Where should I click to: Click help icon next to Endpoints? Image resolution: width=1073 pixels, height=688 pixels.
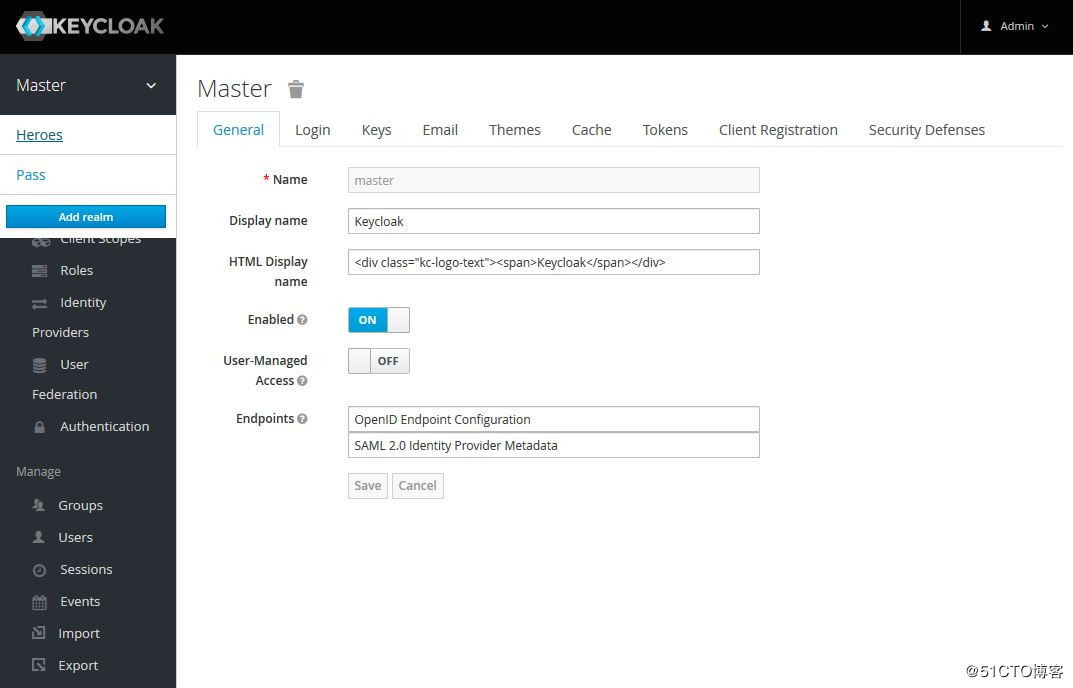point(302,419)
